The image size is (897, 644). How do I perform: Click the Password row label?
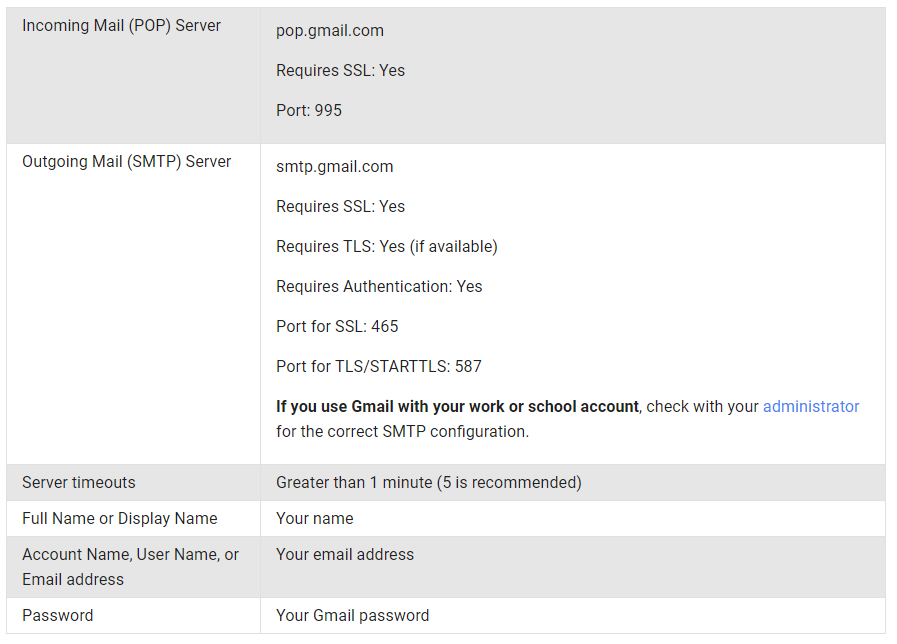tap(58, 616)
